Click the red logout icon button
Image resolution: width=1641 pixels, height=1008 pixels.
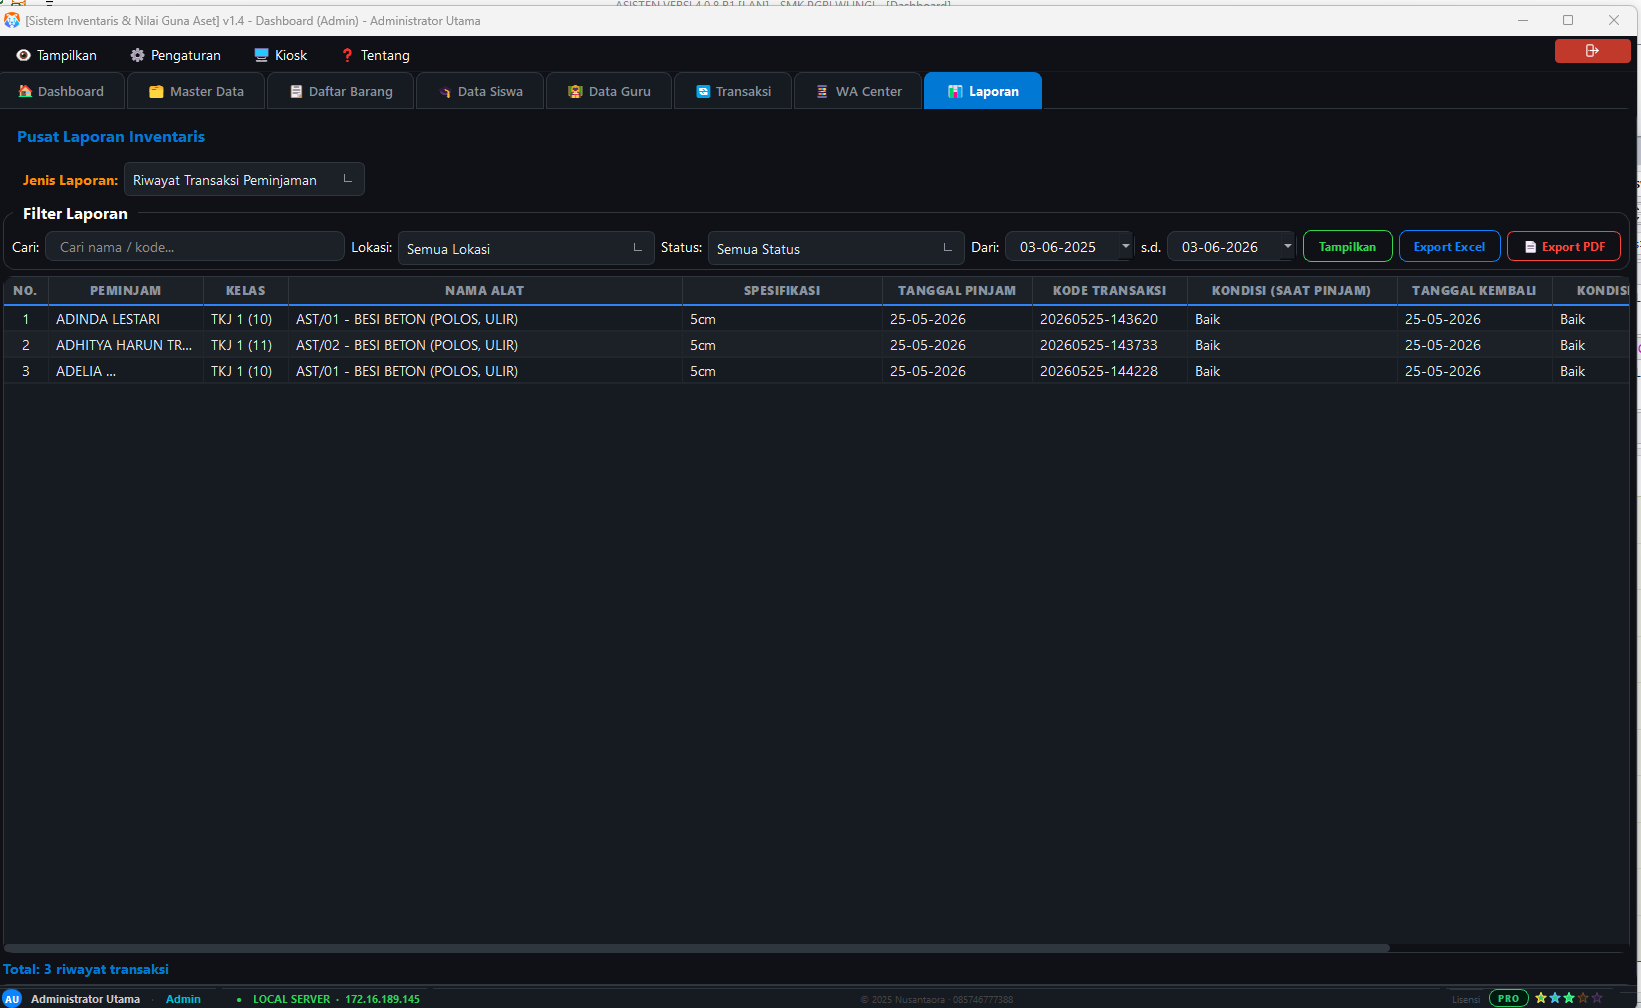[x=1592, y=51]
